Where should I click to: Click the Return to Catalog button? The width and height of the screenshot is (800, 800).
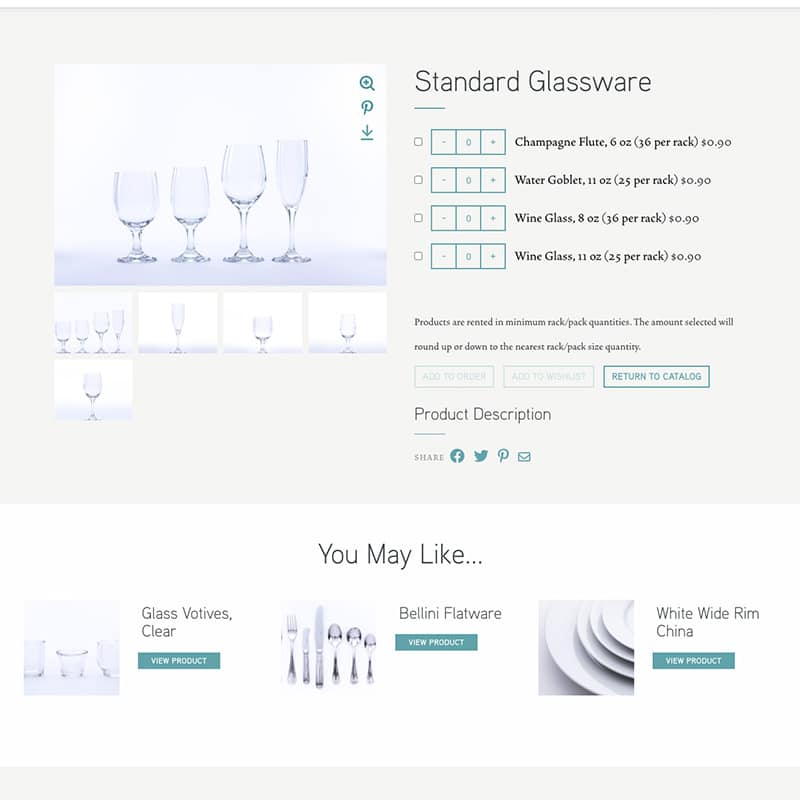pos(656,377)
